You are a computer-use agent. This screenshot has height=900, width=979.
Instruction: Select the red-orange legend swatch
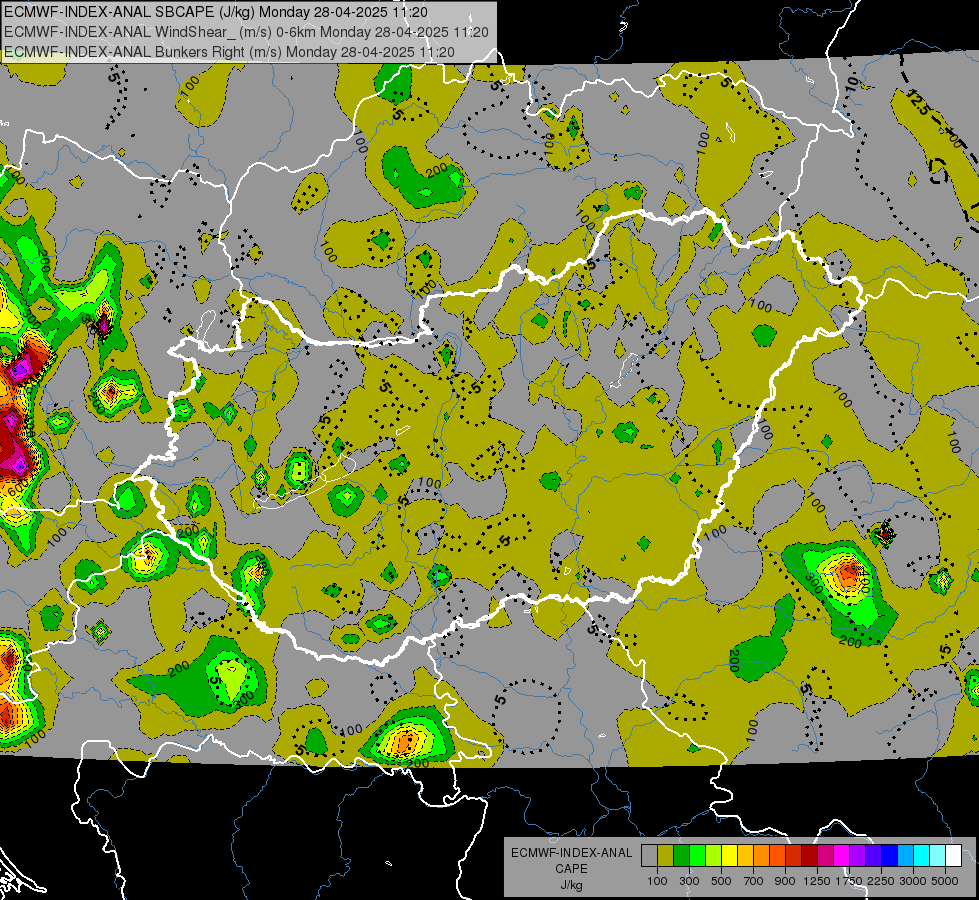tap(778, 855)
